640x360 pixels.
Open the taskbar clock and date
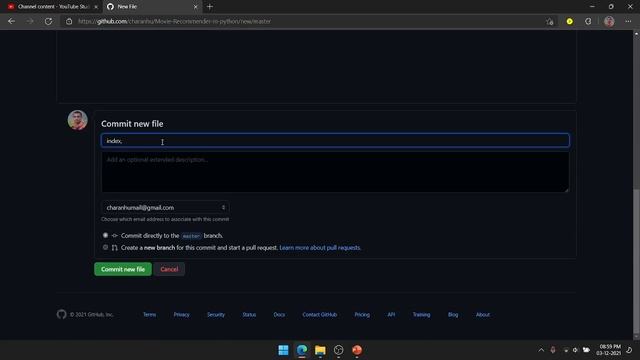[x=609, y=350]
